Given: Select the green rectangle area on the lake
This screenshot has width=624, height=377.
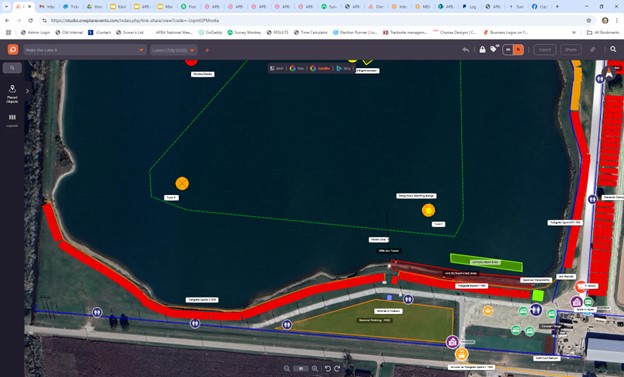Looking at the screenshot, I should point(486,262).
